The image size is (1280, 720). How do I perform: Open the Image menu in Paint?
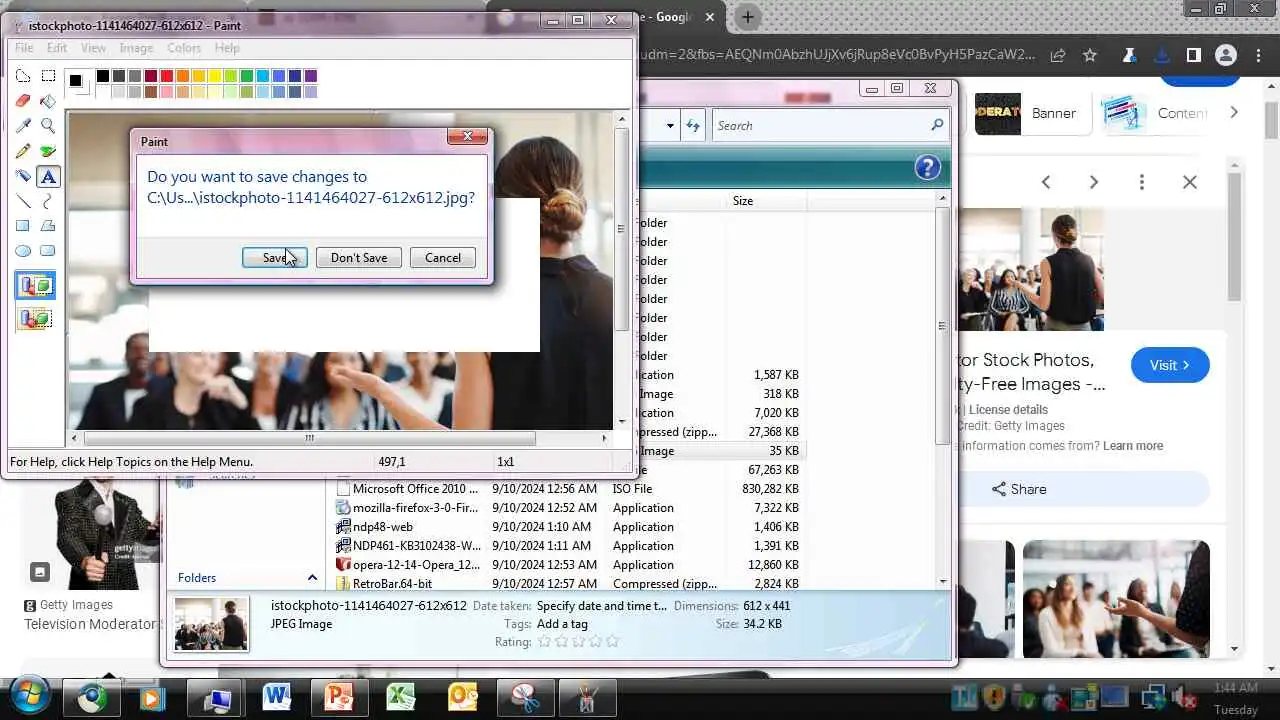[x=136, y=48]
